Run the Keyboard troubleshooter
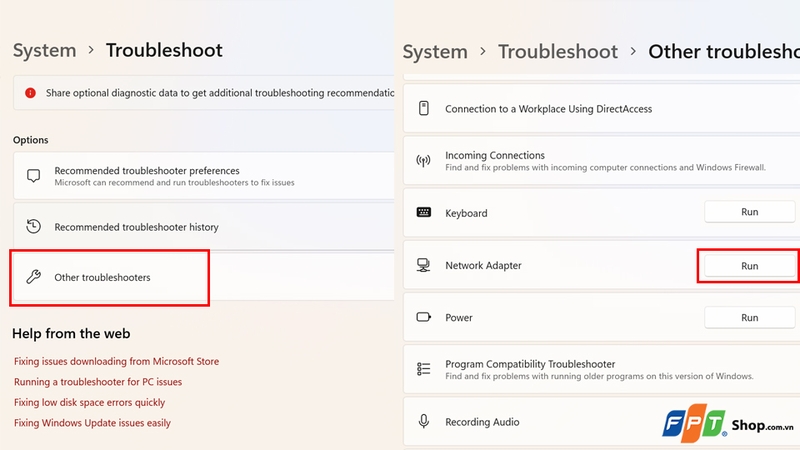Image resolution: width=800 pixels, height=450 pixels. (749, 212)
